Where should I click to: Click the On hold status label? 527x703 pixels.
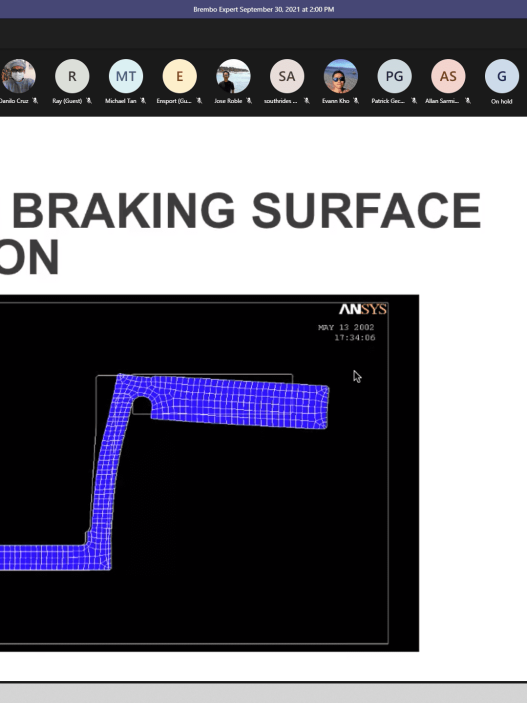(x=501, y=101)
